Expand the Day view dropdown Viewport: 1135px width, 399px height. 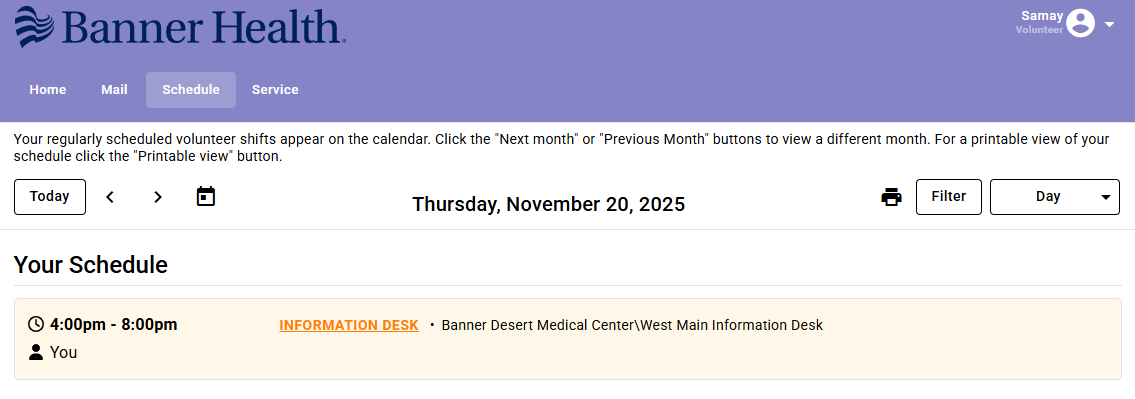click(1055, 197)
